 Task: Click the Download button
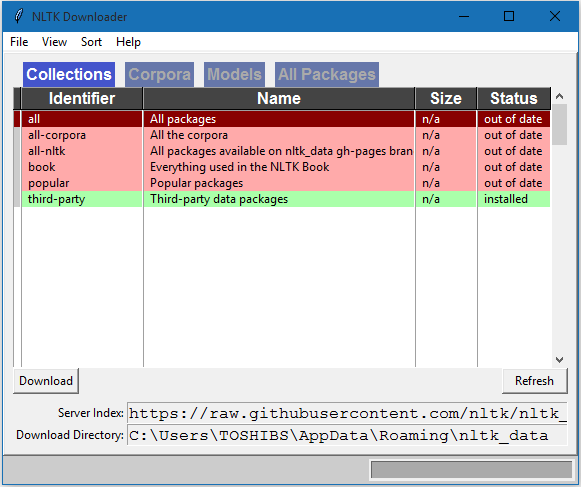[46, 381]
